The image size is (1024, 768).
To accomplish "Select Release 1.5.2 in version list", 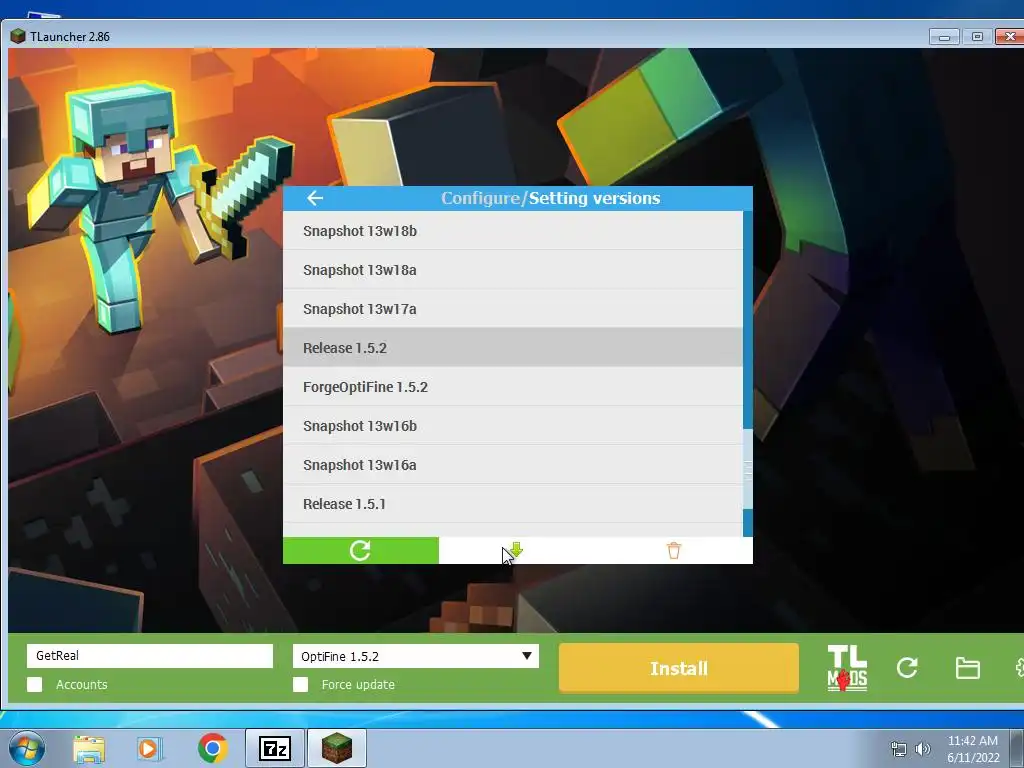I will [x=513, y=347].
